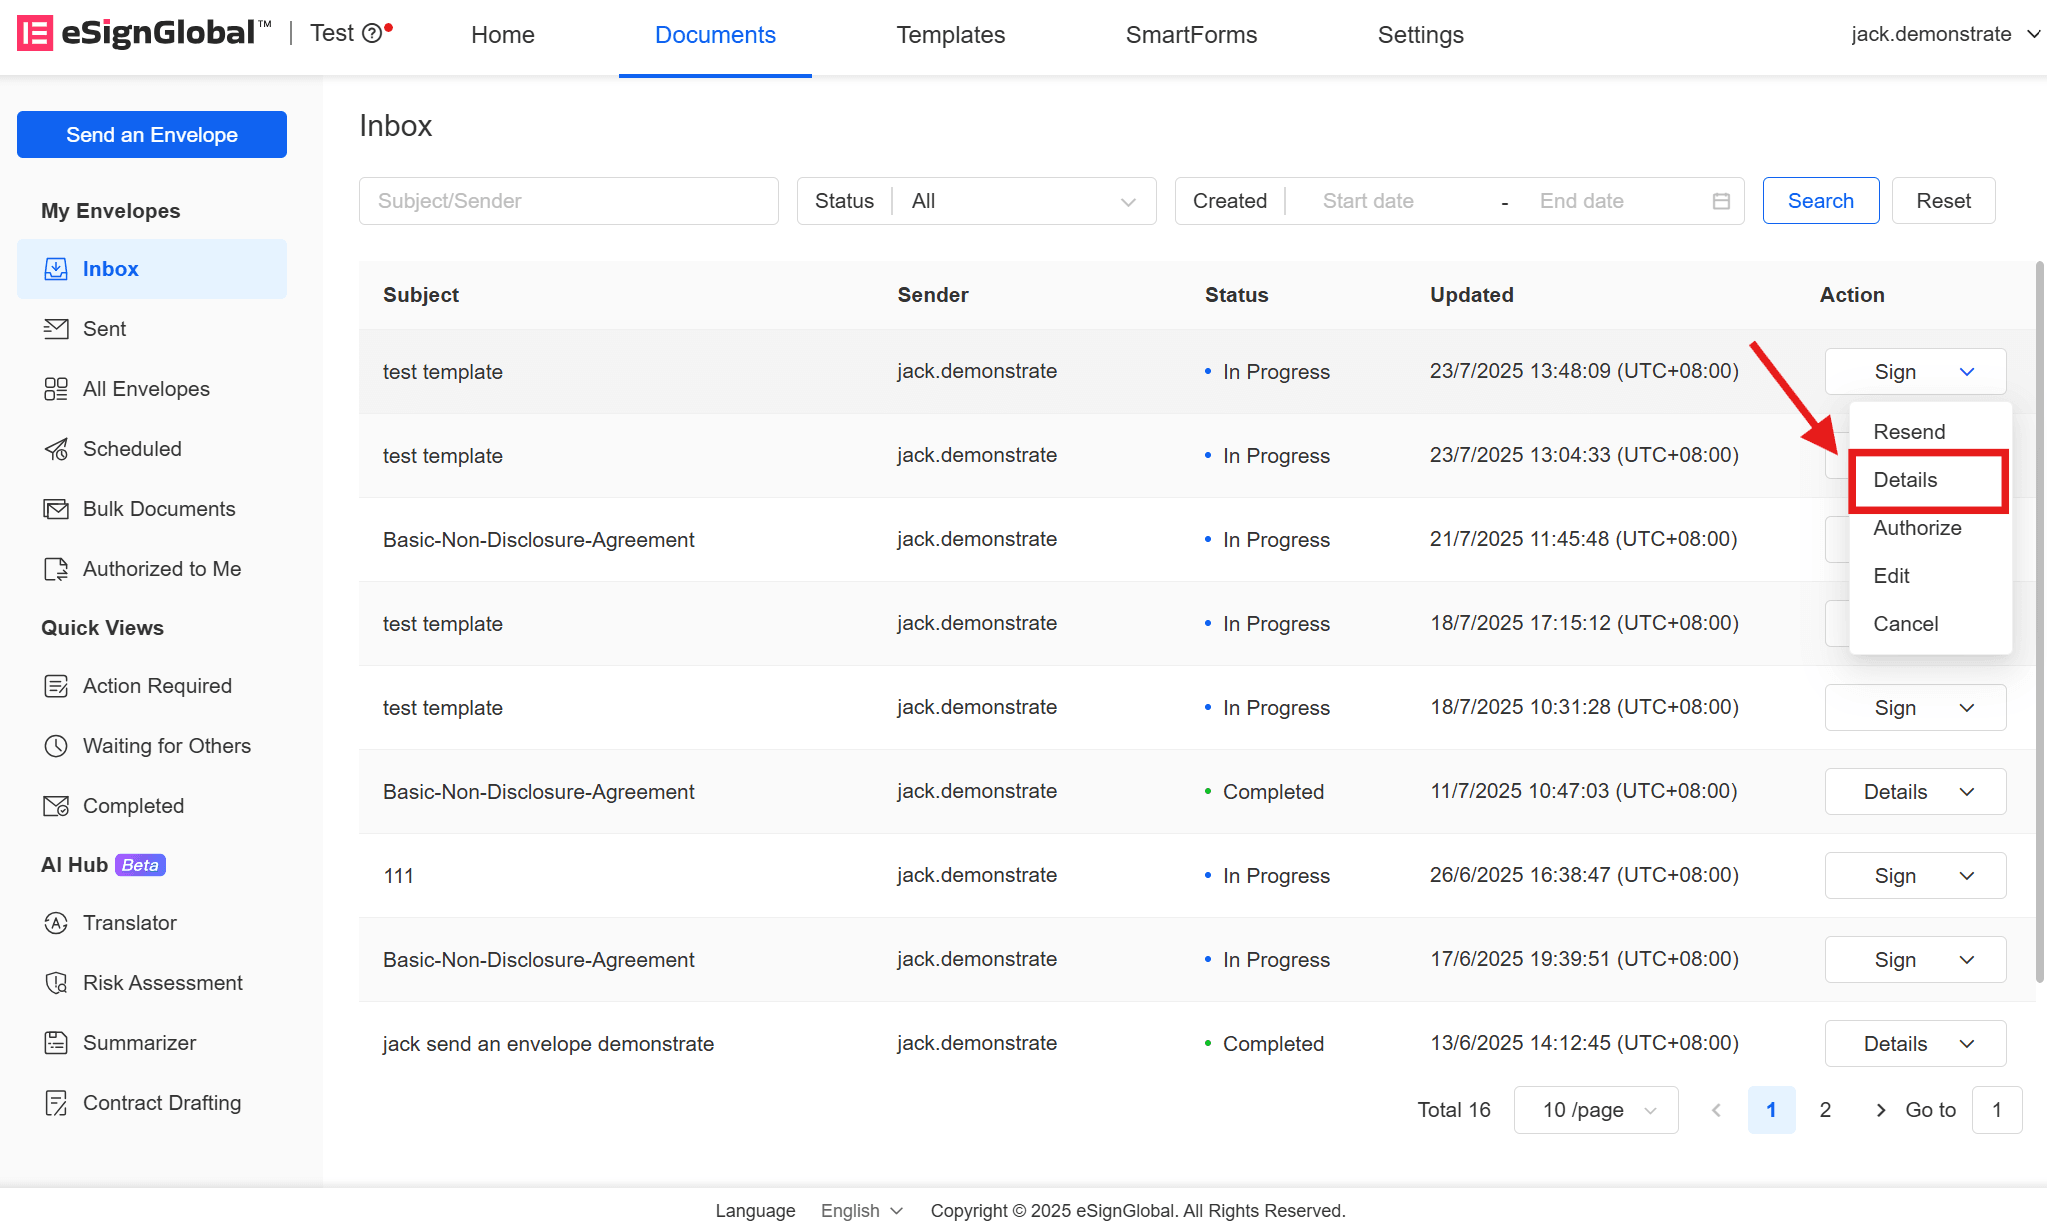
Task: Click Sign for 18/7/2025 10:31:28 row
Action: [x=1895, y=708]
